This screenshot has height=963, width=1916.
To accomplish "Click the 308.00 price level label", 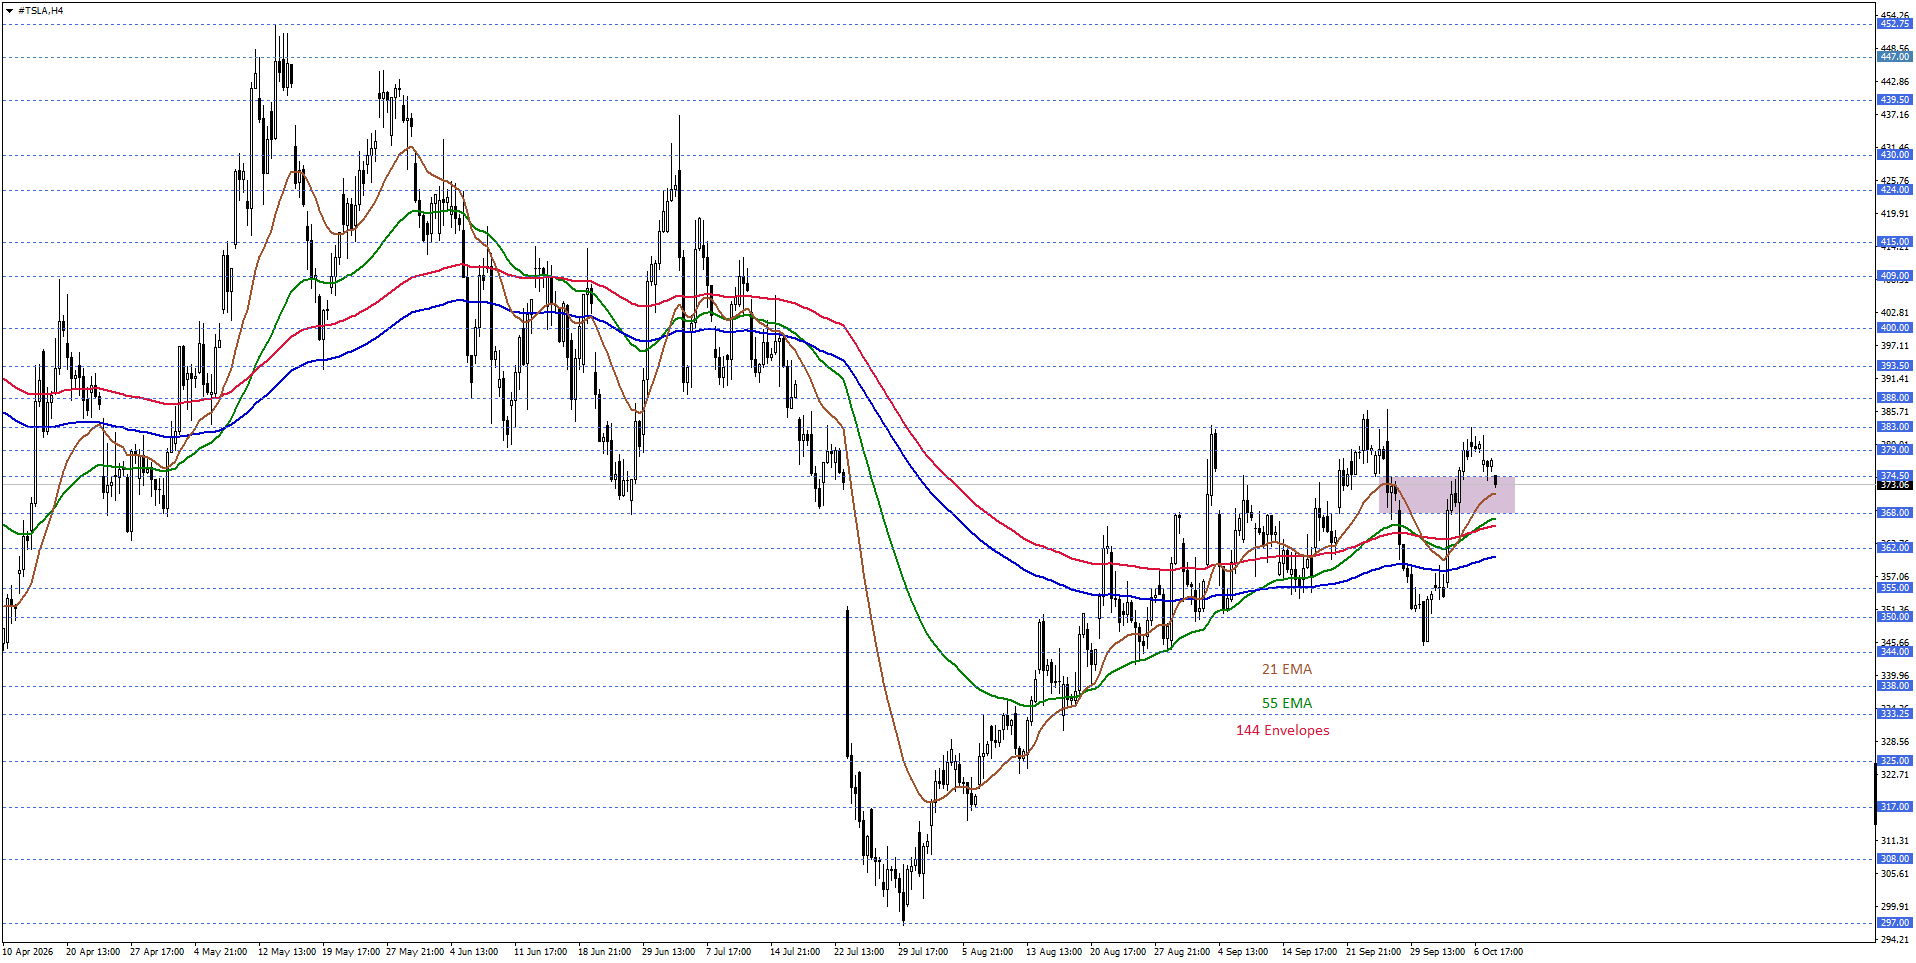I will pyautogui.click(x=1895, y=859).
